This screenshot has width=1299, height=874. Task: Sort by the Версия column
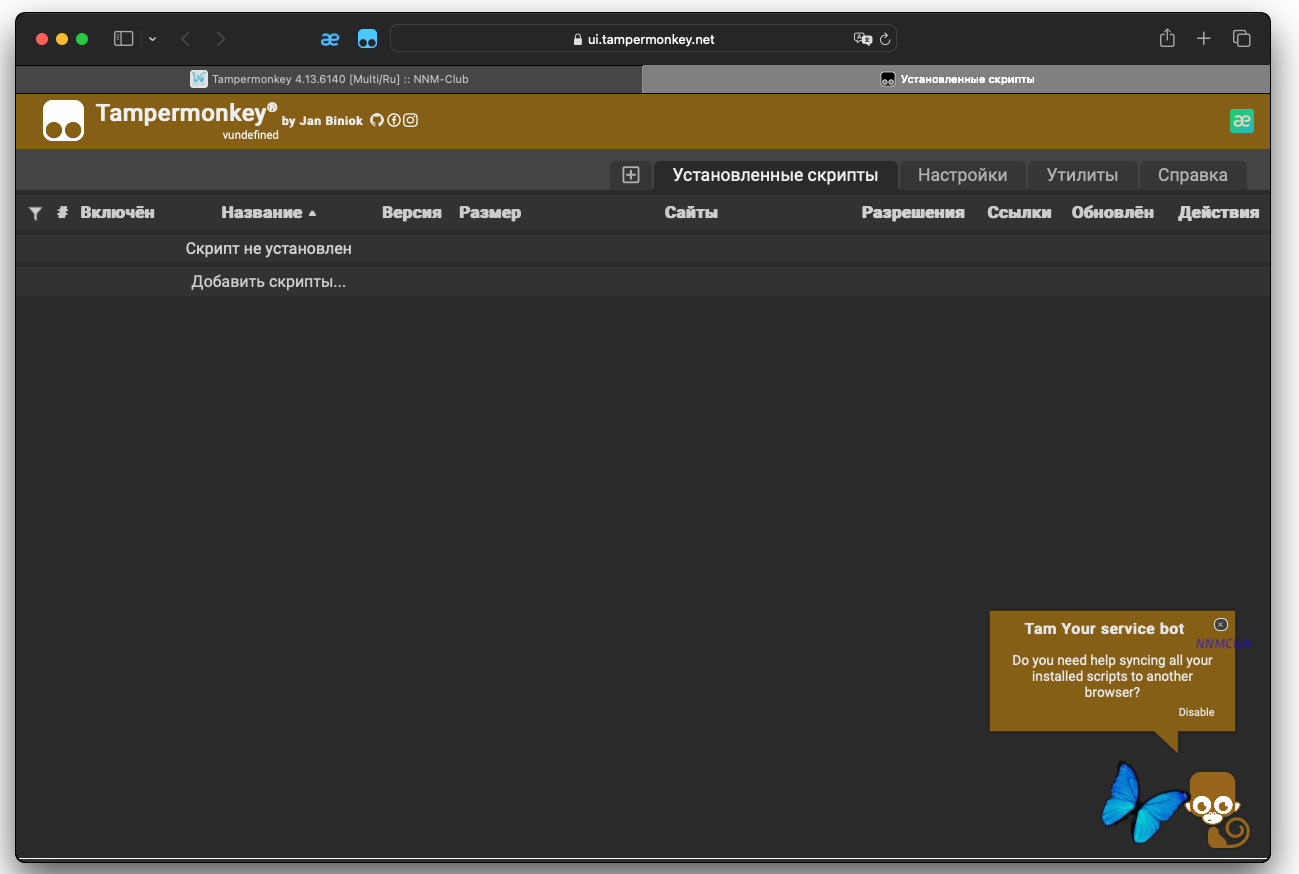coord(412,212)
